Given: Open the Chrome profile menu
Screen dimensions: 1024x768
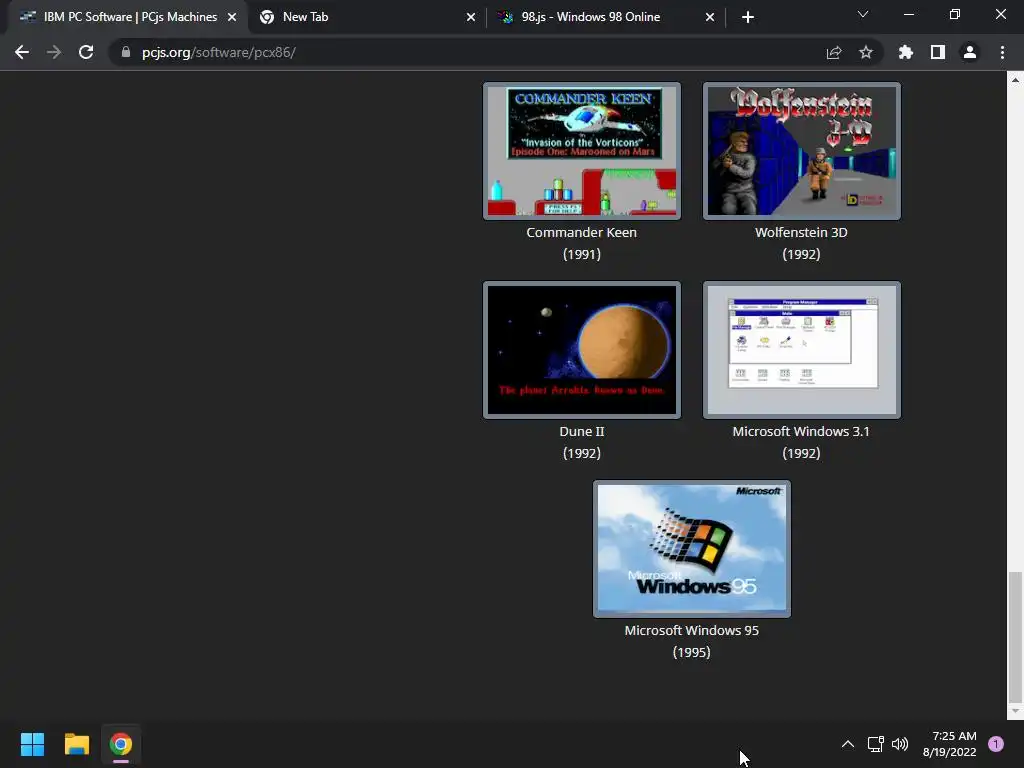Looking at the screenshot, I should (x=970, y=52).
